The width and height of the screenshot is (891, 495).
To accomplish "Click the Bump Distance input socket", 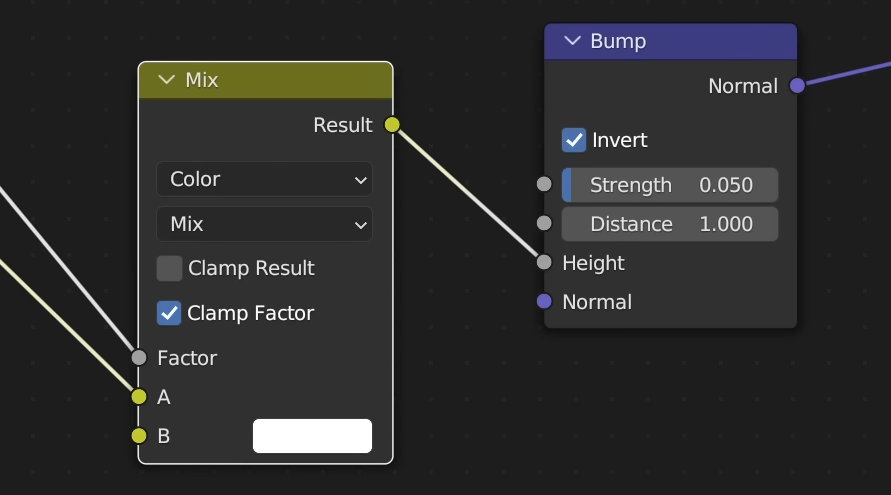I will click(544, 224).
